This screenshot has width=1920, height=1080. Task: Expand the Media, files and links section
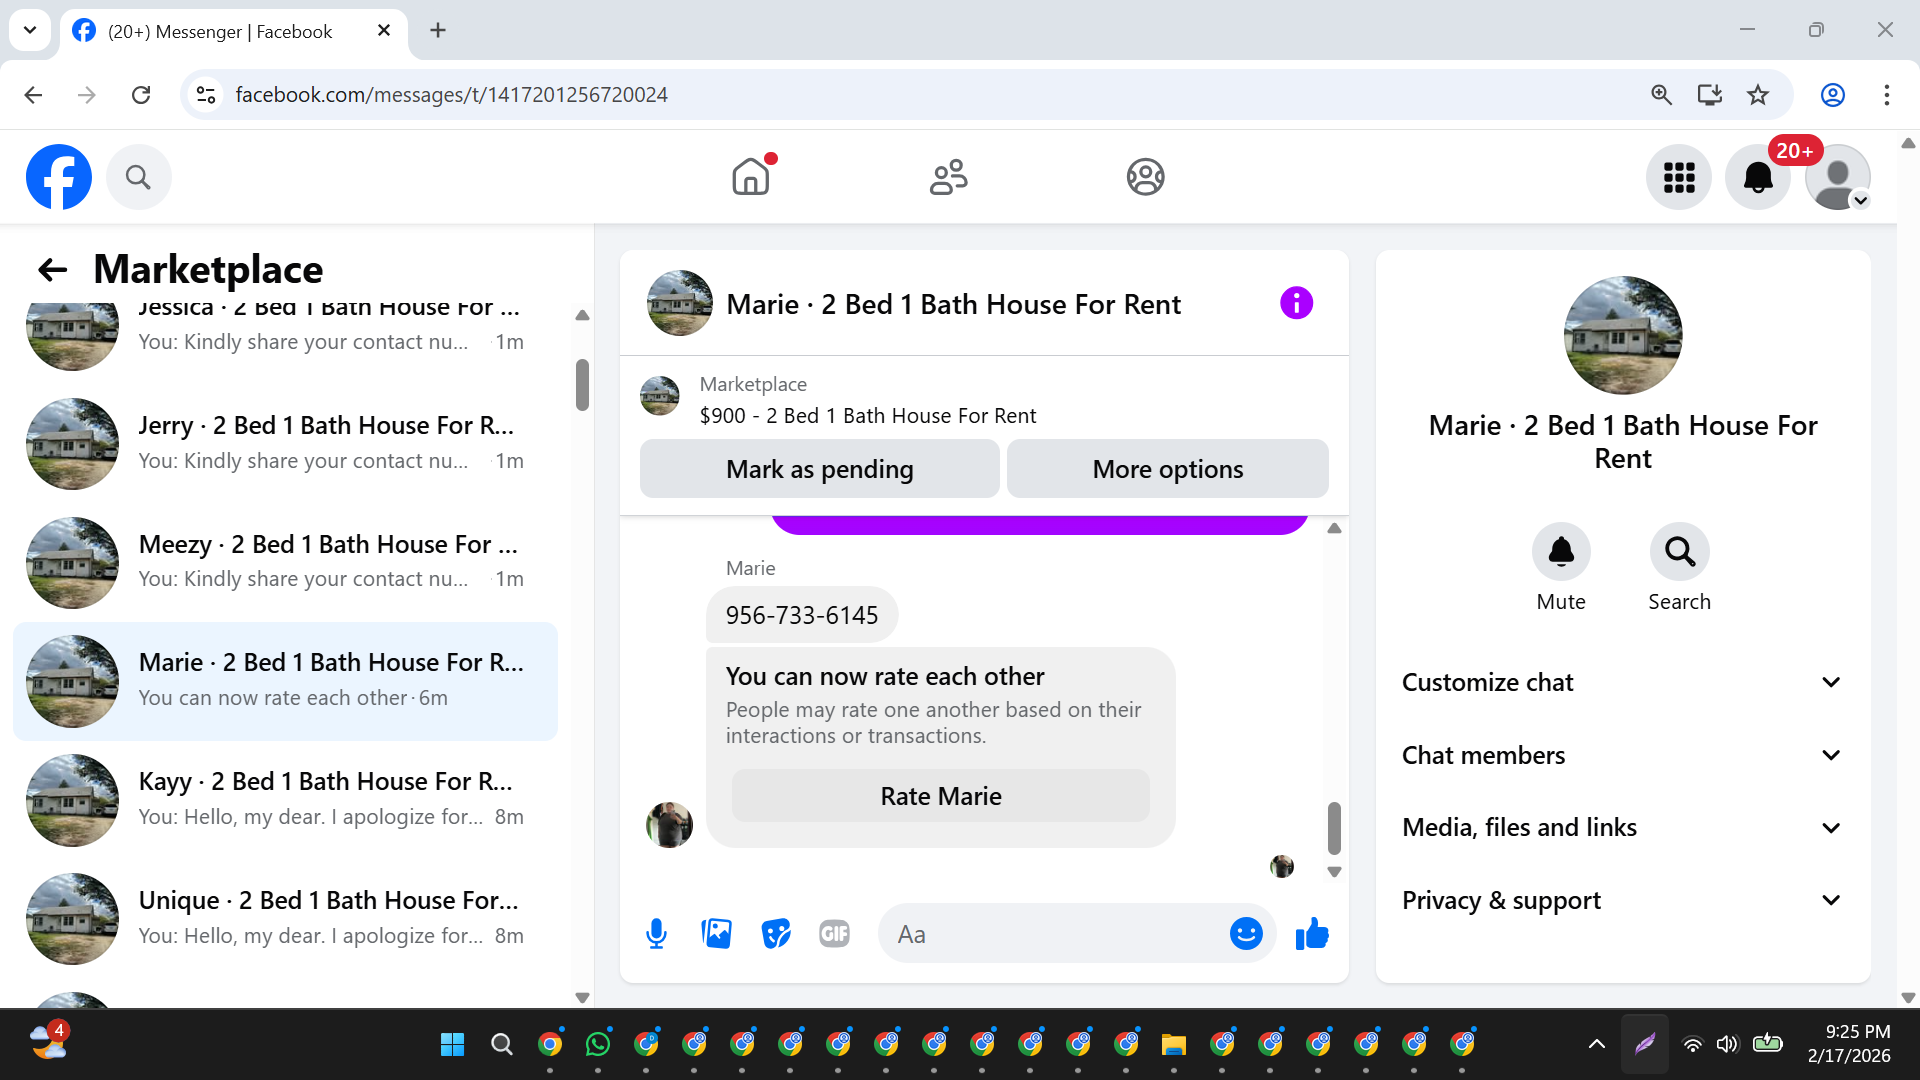click(x=1622, y=828)
